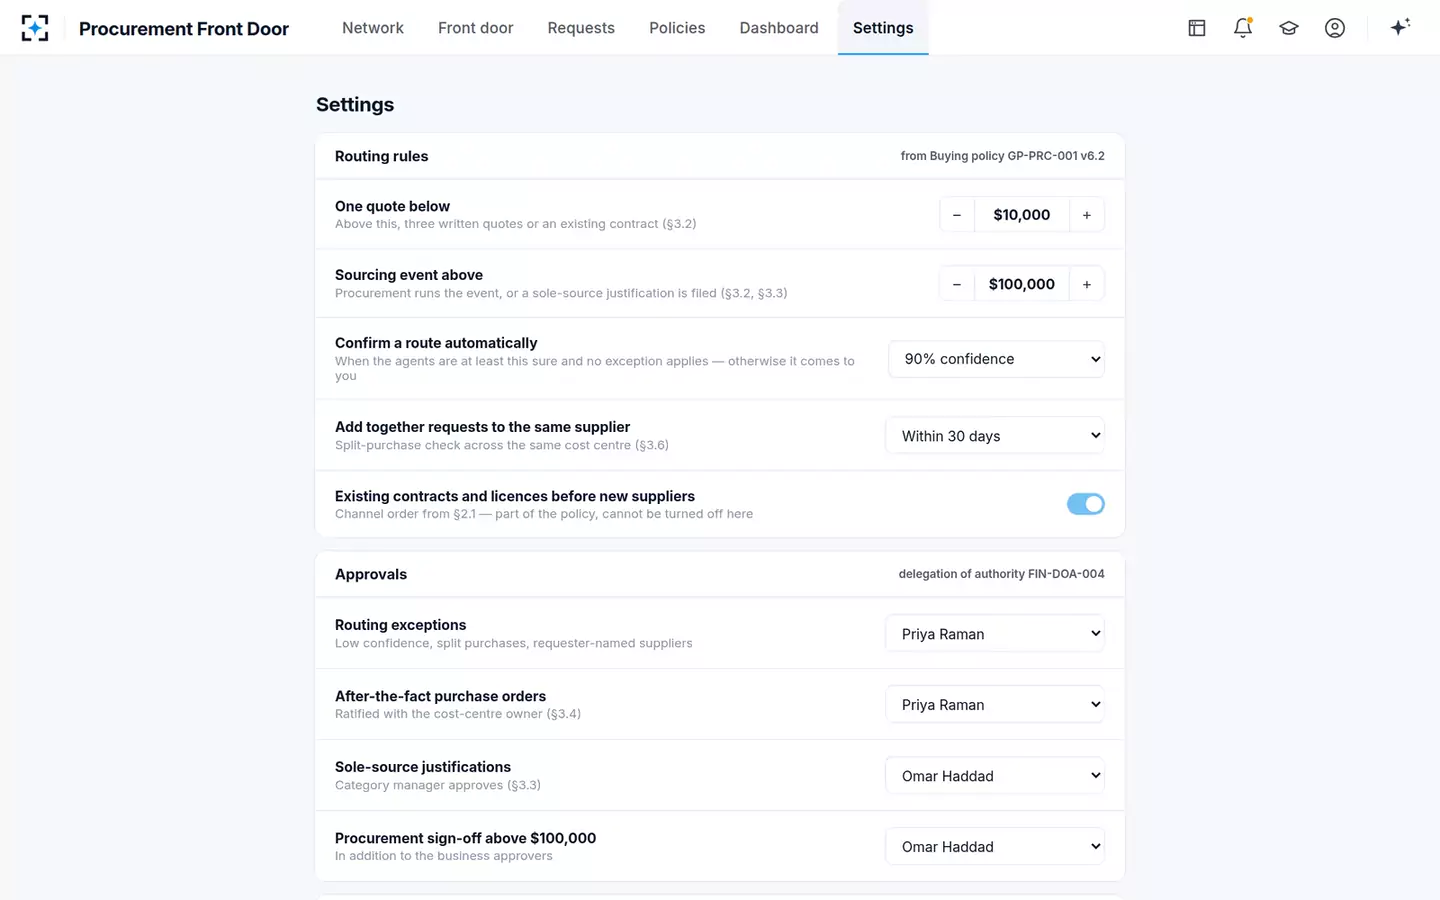Screen dimensions: 1440x900
Task: Open the Dashboard tab
Action: click(779, 28)
